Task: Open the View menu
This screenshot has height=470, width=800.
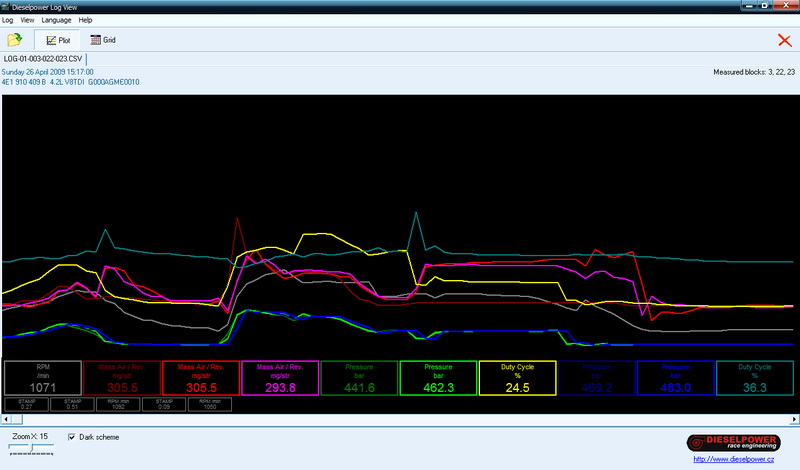Action: (27, 20)
